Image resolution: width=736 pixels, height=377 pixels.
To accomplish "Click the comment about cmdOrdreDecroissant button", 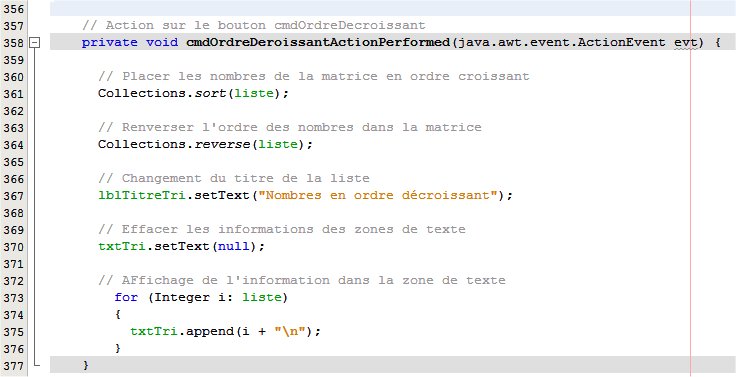I will point(253,25).
